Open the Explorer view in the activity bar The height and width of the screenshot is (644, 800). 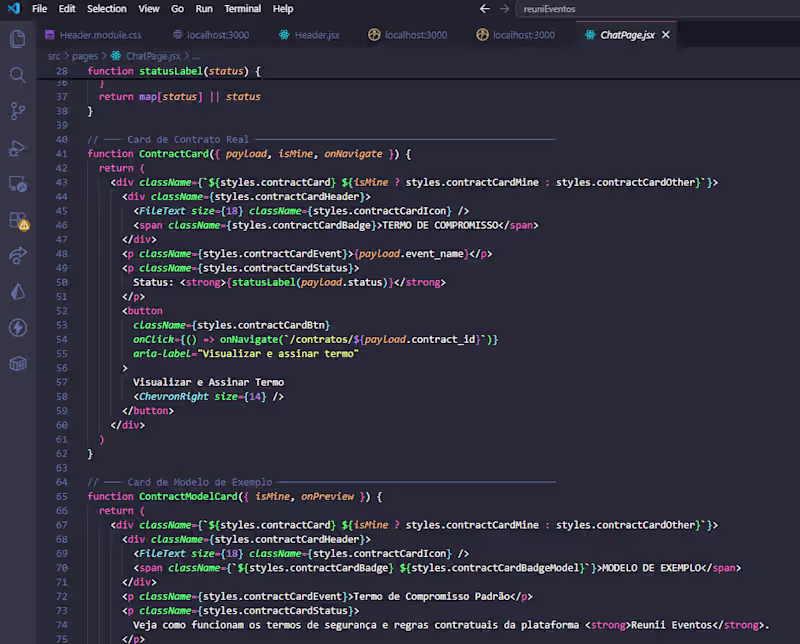[x=18, y=39]
